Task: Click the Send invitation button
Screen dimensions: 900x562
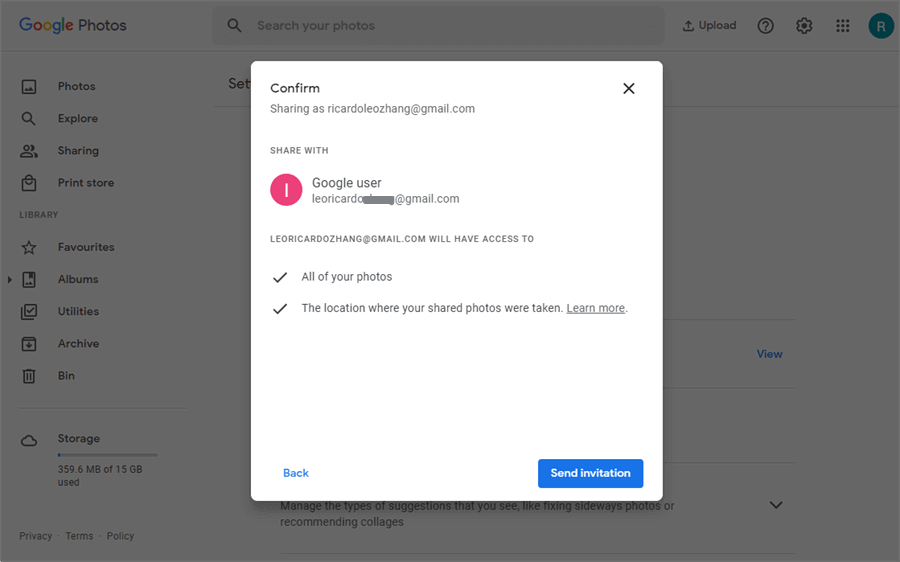Action: coord(590,473)
